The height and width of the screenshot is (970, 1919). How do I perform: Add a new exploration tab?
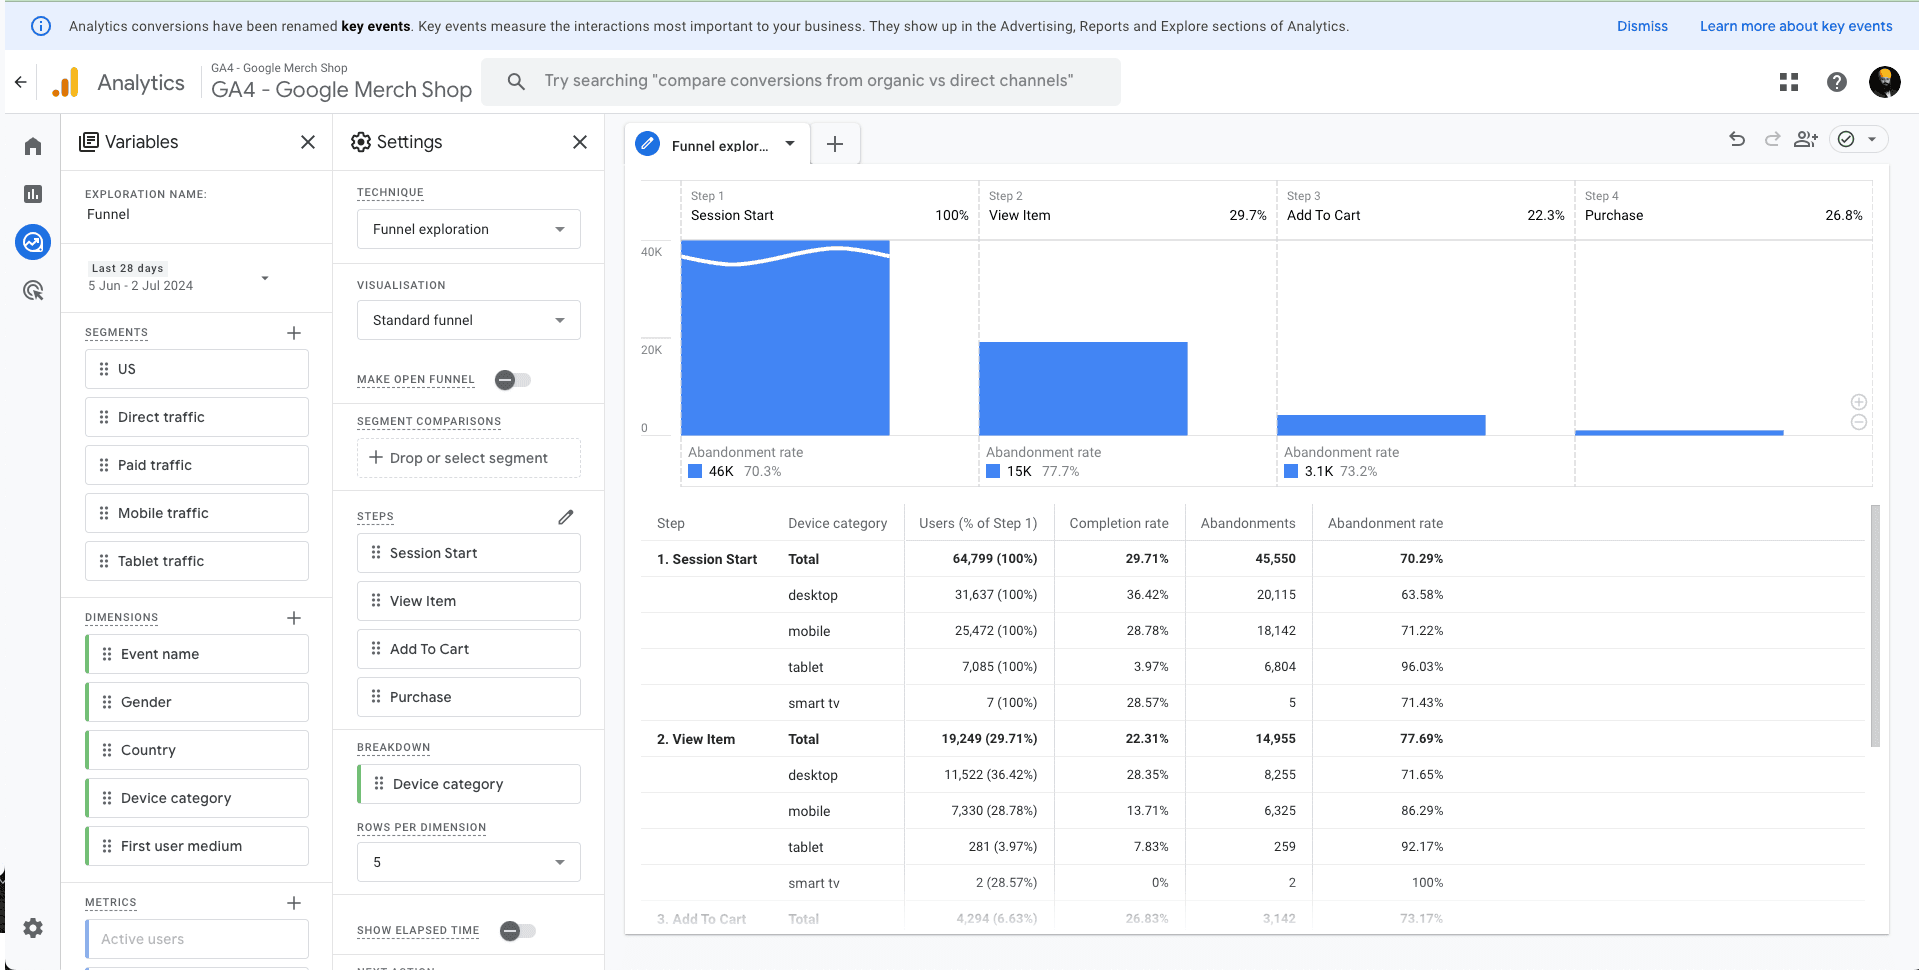[835, 145]
